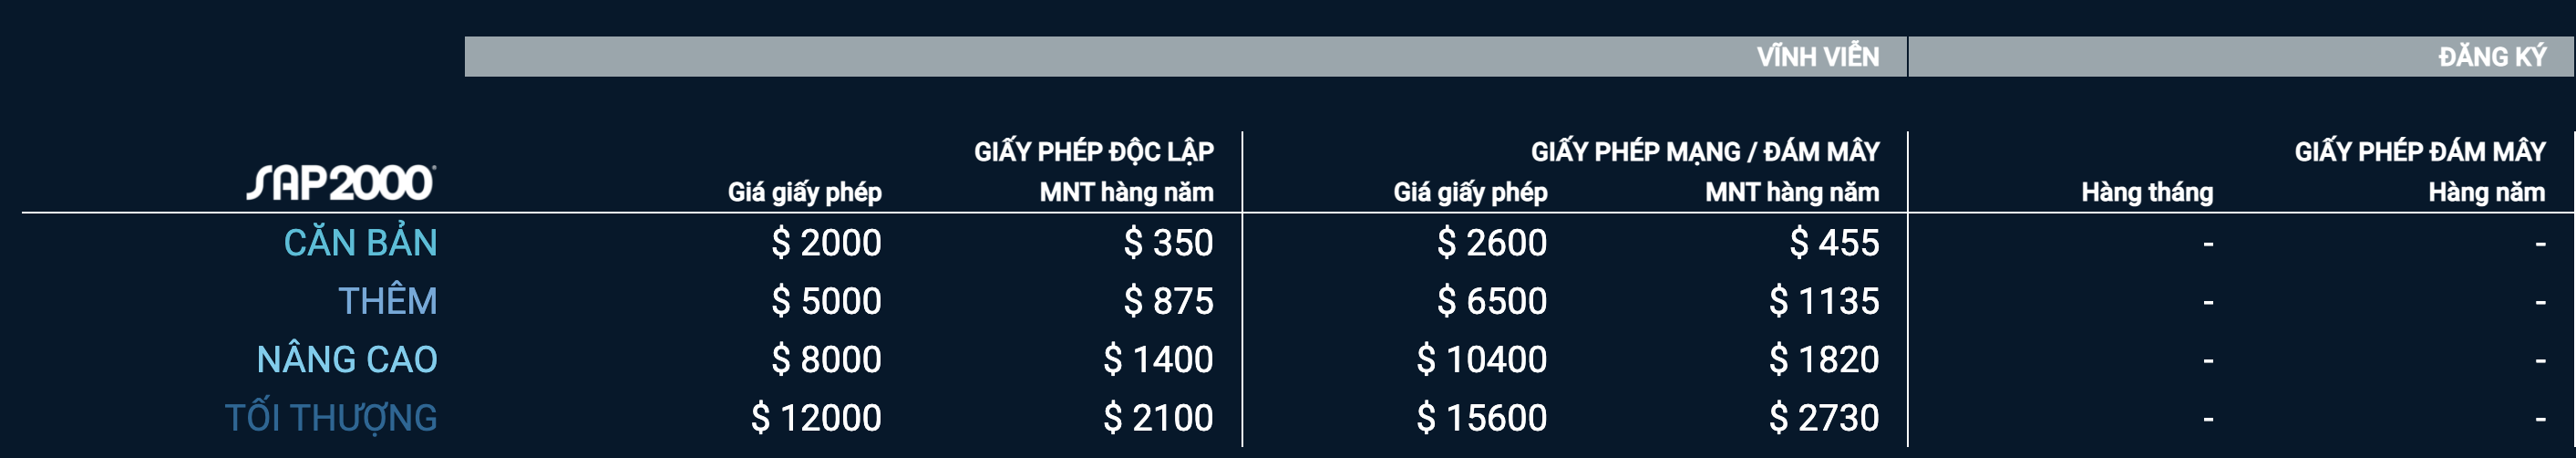2576x458 pixels.
Task: Select the $ 2000 standalone license price
Action: tap(826, 243)
